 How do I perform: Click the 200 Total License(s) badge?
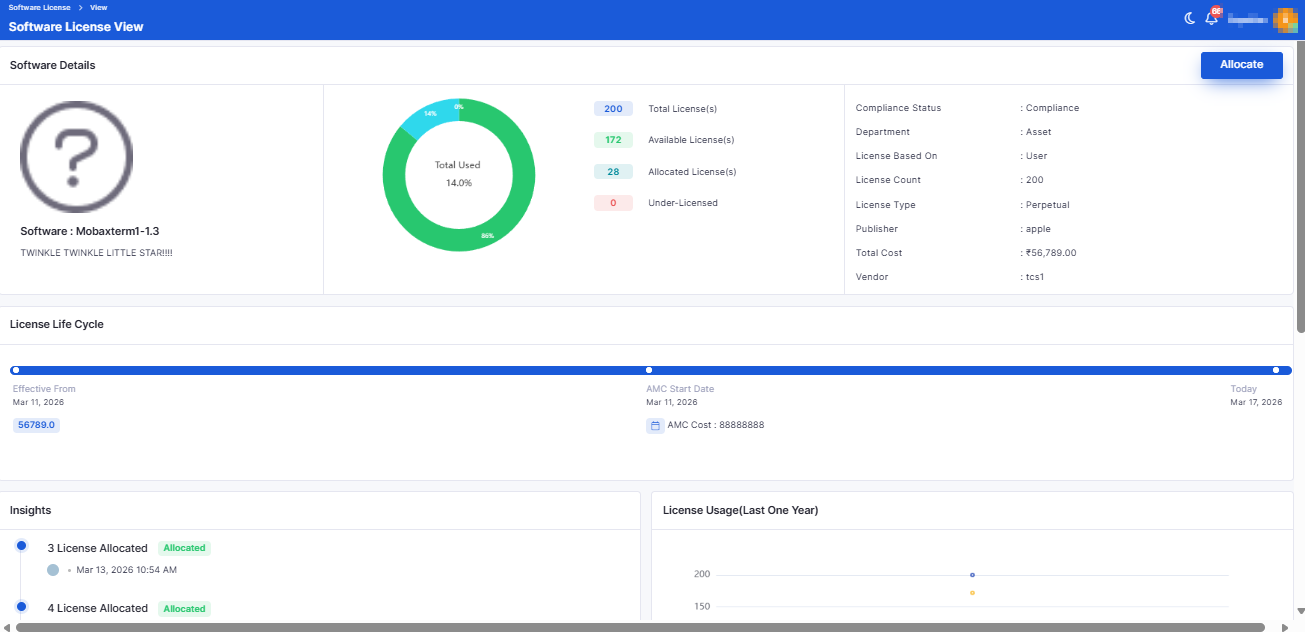tap(613, 109)
